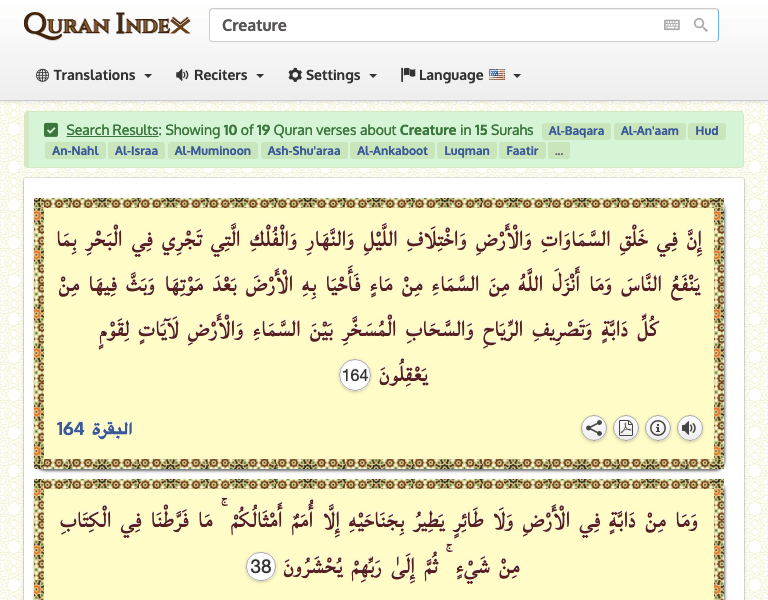768x600 pixels.
Task: Click the speaker icon beside Reciters
Action: (182, 75)
